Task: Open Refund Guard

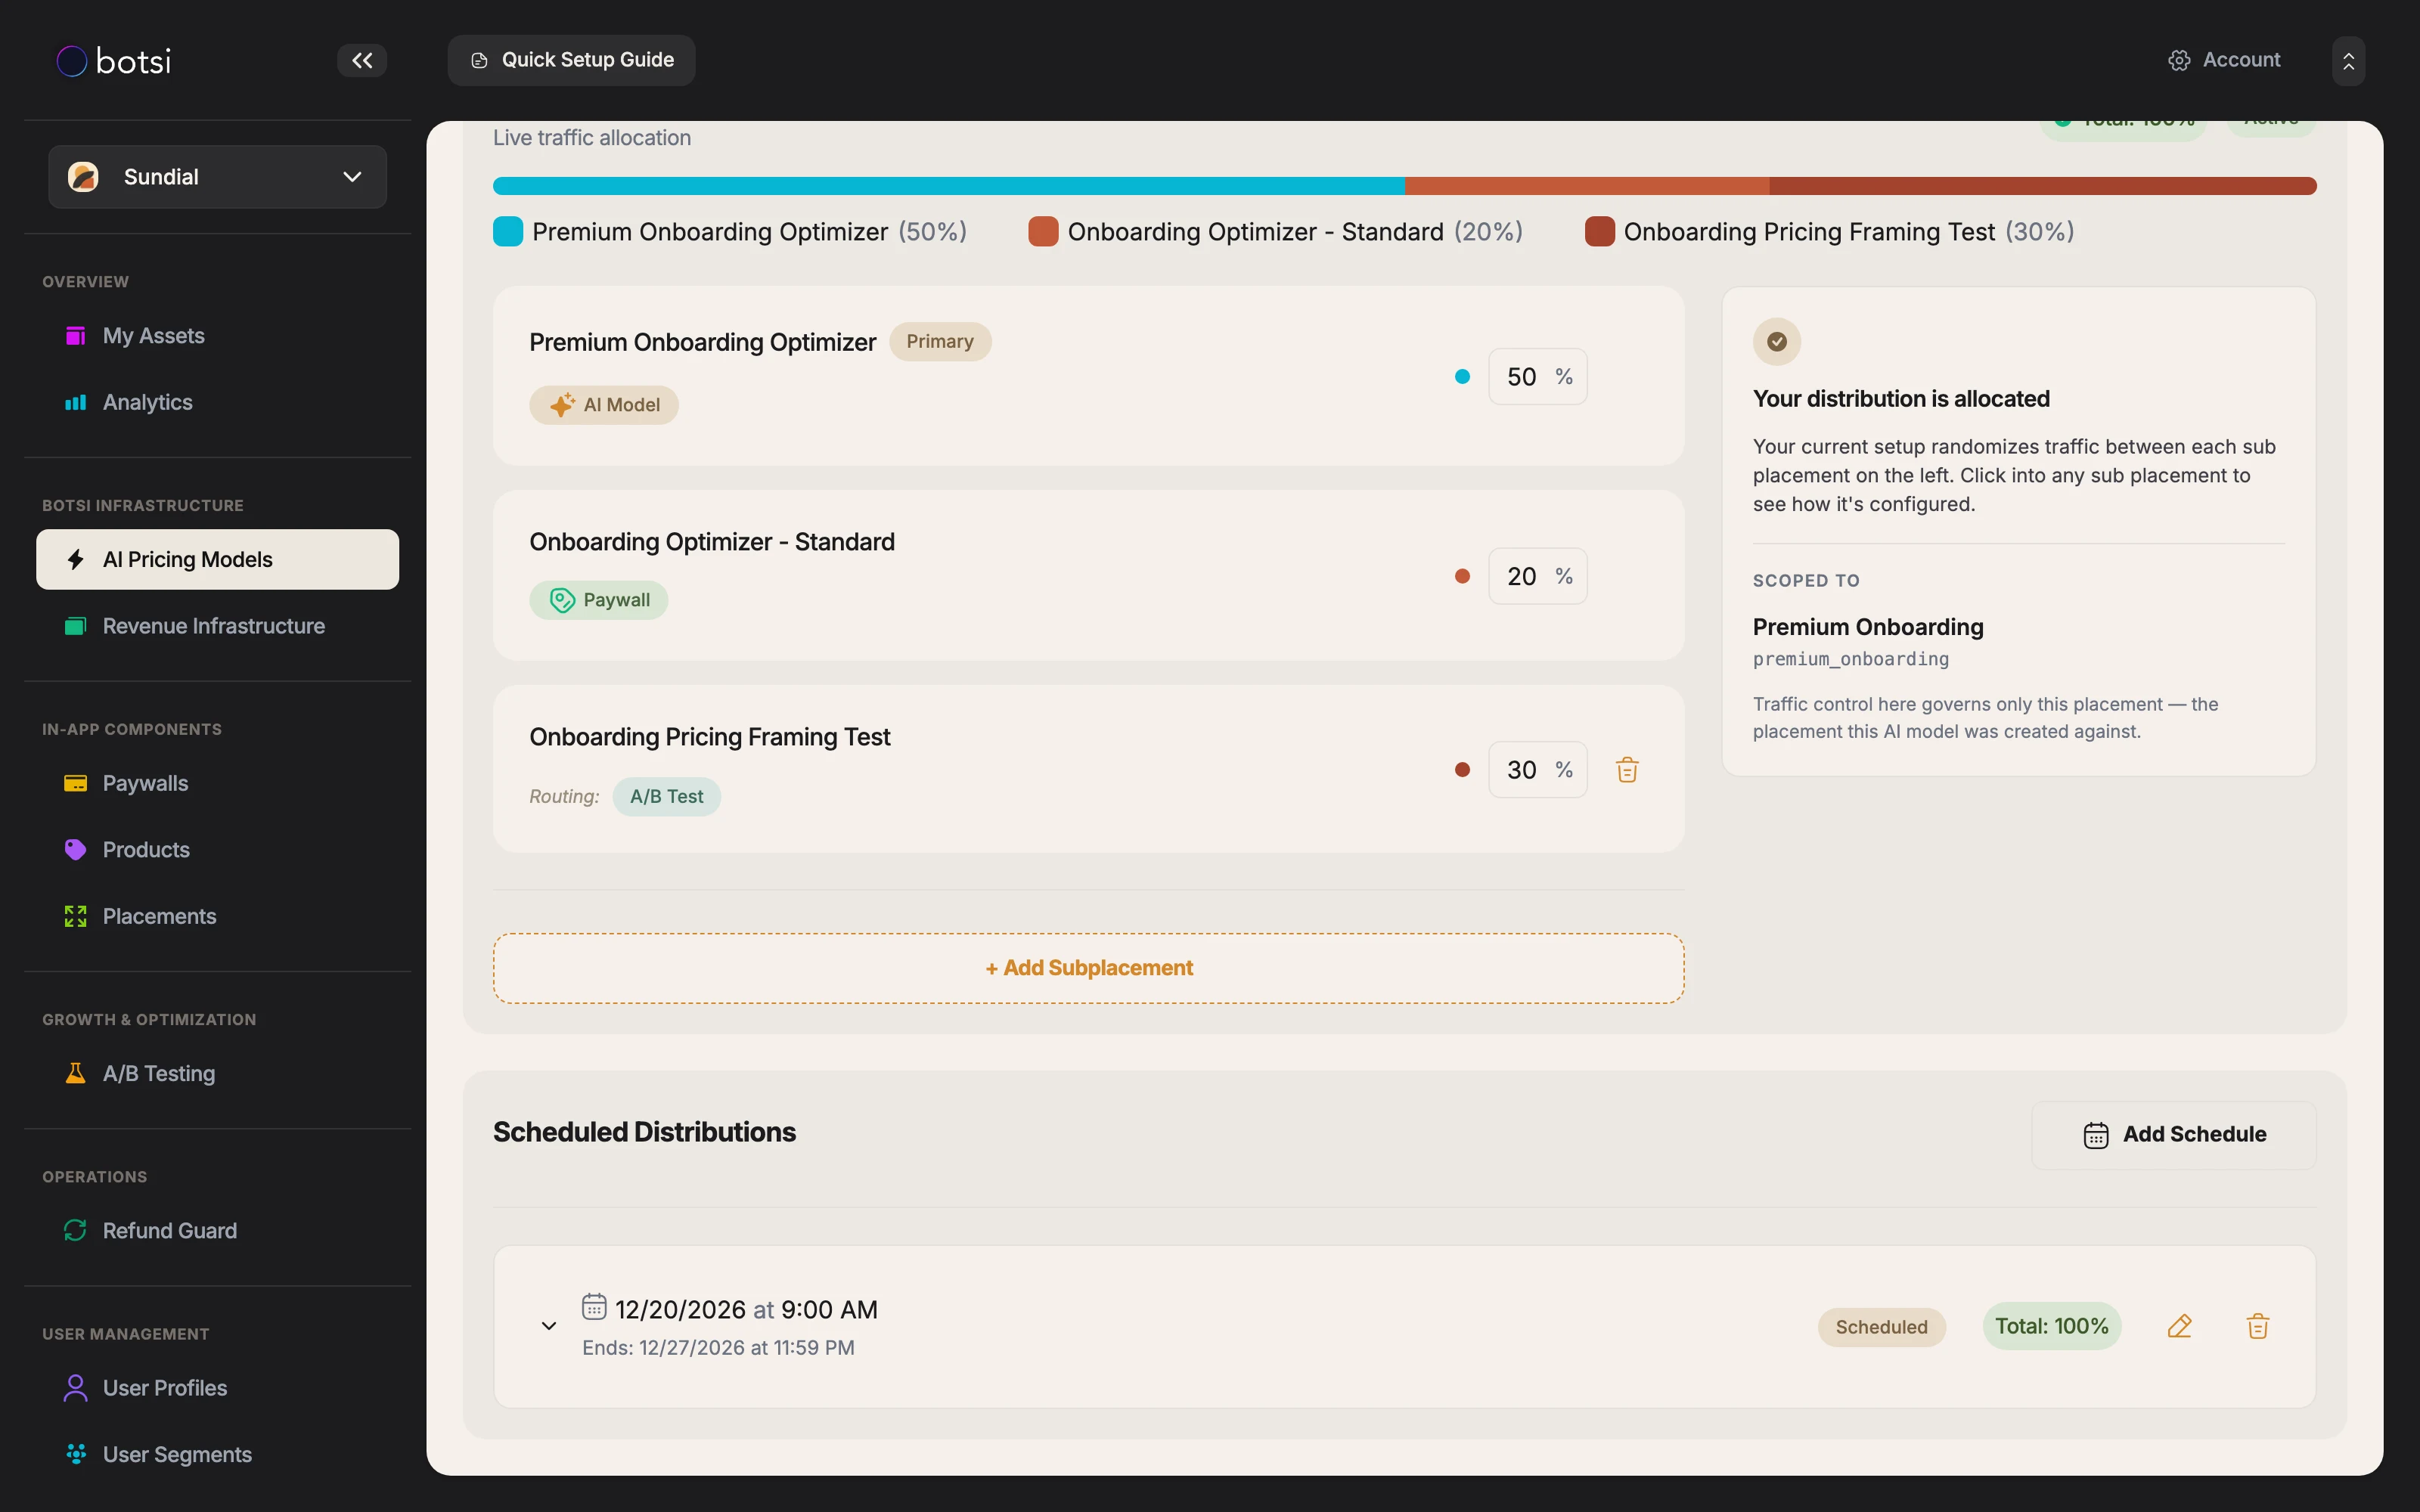Action: (218, 1230)
